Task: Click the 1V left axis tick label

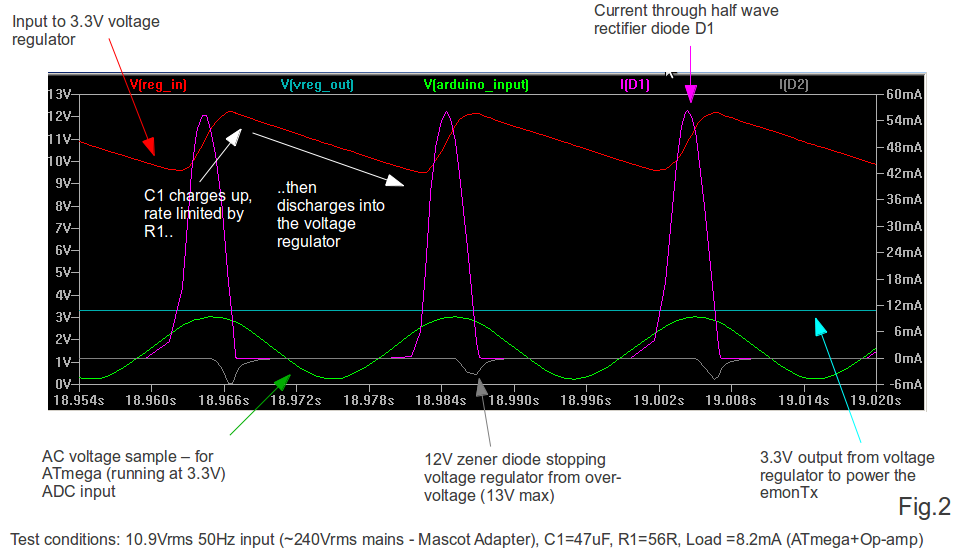Action: tap(63, 362)
